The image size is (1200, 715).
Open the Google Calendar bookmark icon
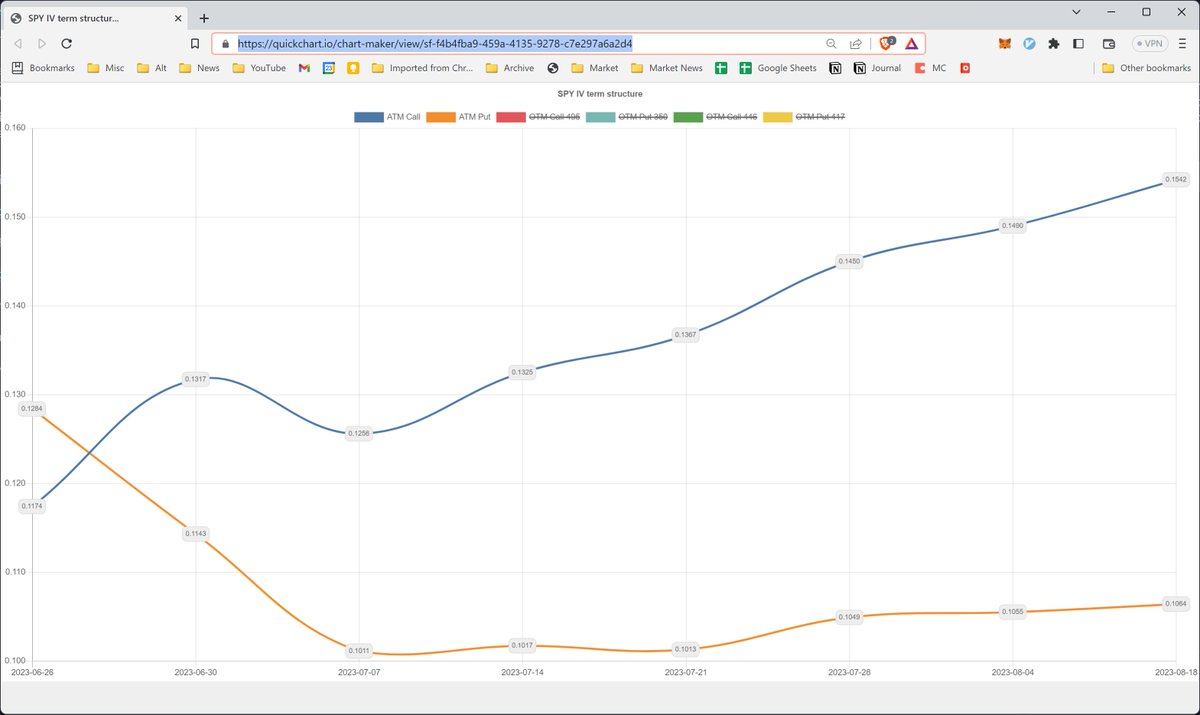[328, 68]
